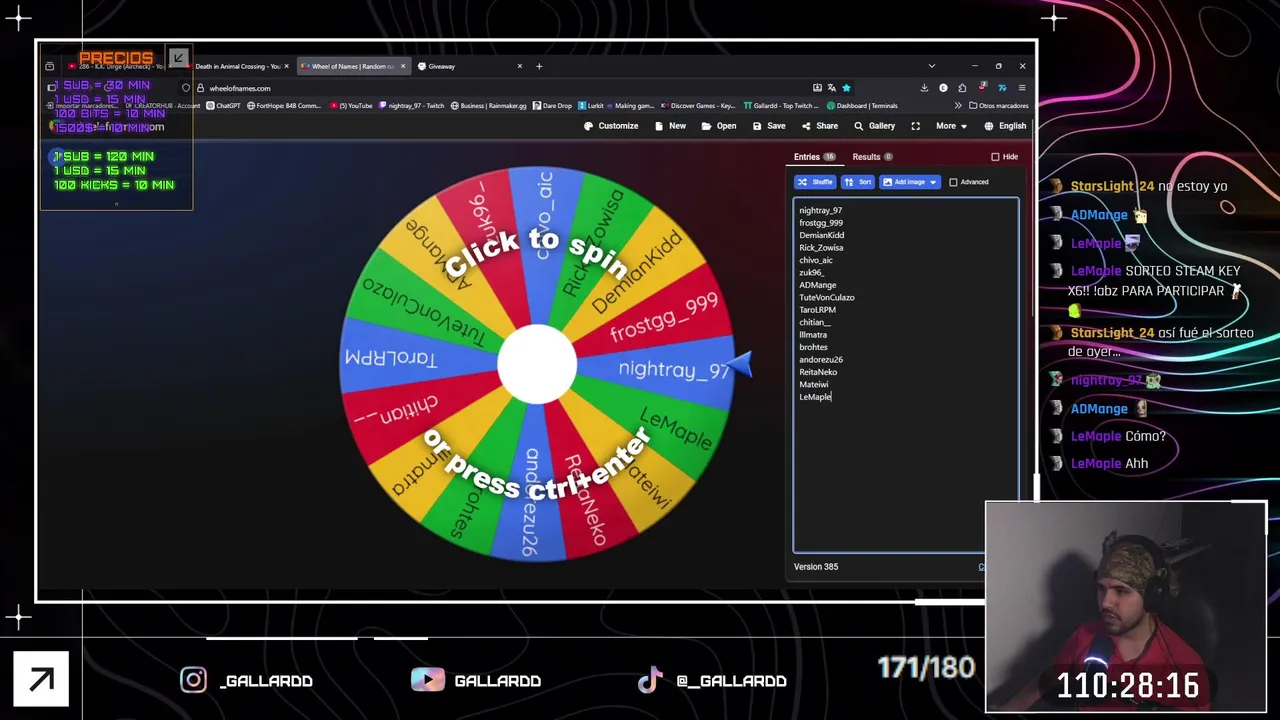Sort the entries alphabetically
1280x720 pixels.
pos(858,182)
